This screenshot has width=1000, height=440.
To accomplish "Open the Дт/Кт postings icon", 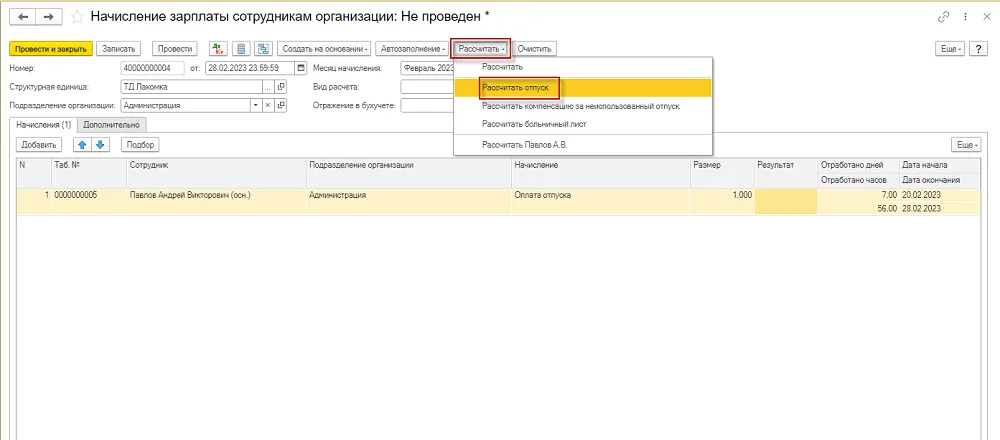I will coord(219,48).
